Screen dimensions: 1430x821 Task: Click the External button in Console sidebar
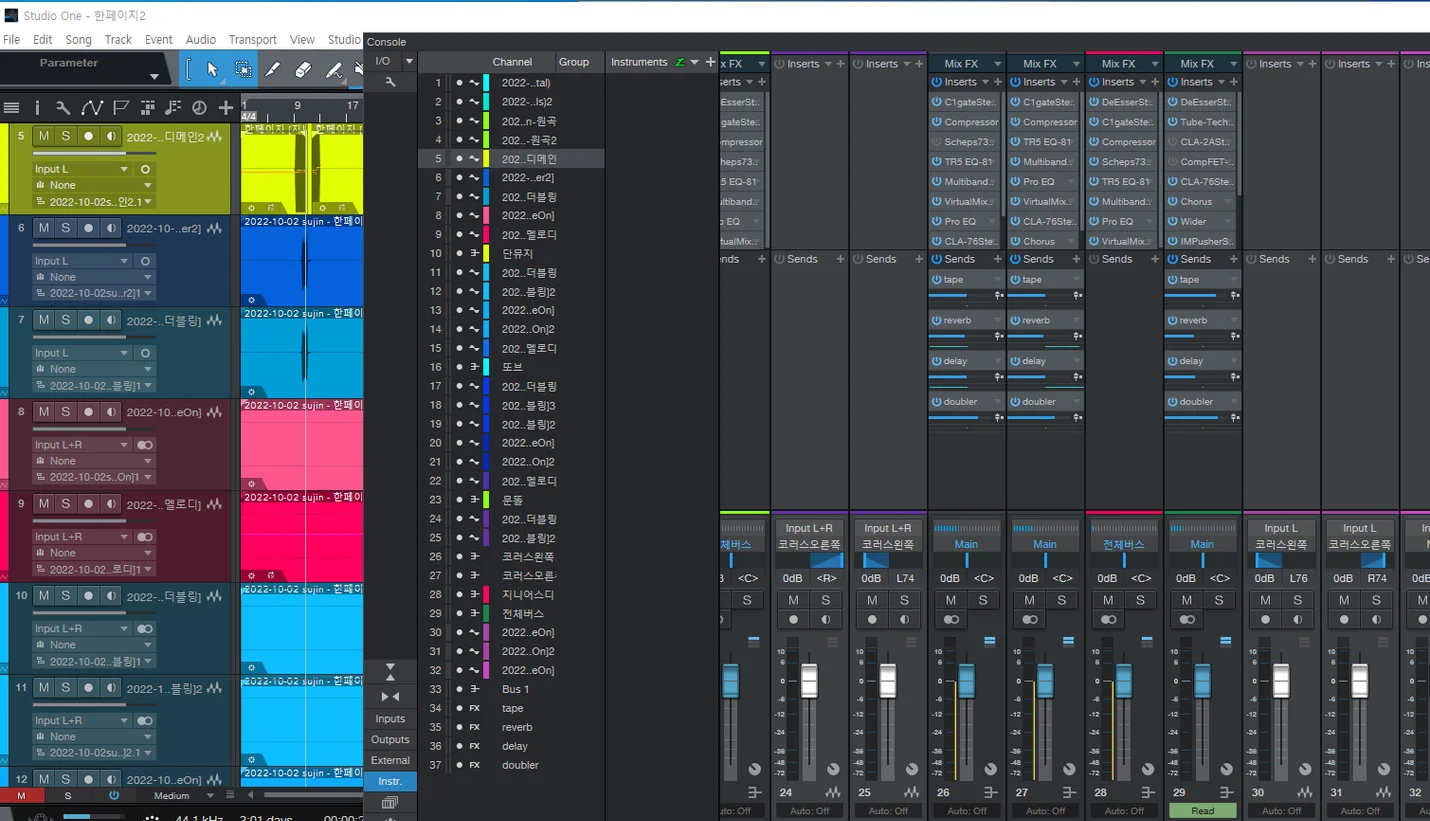(390, 761)
